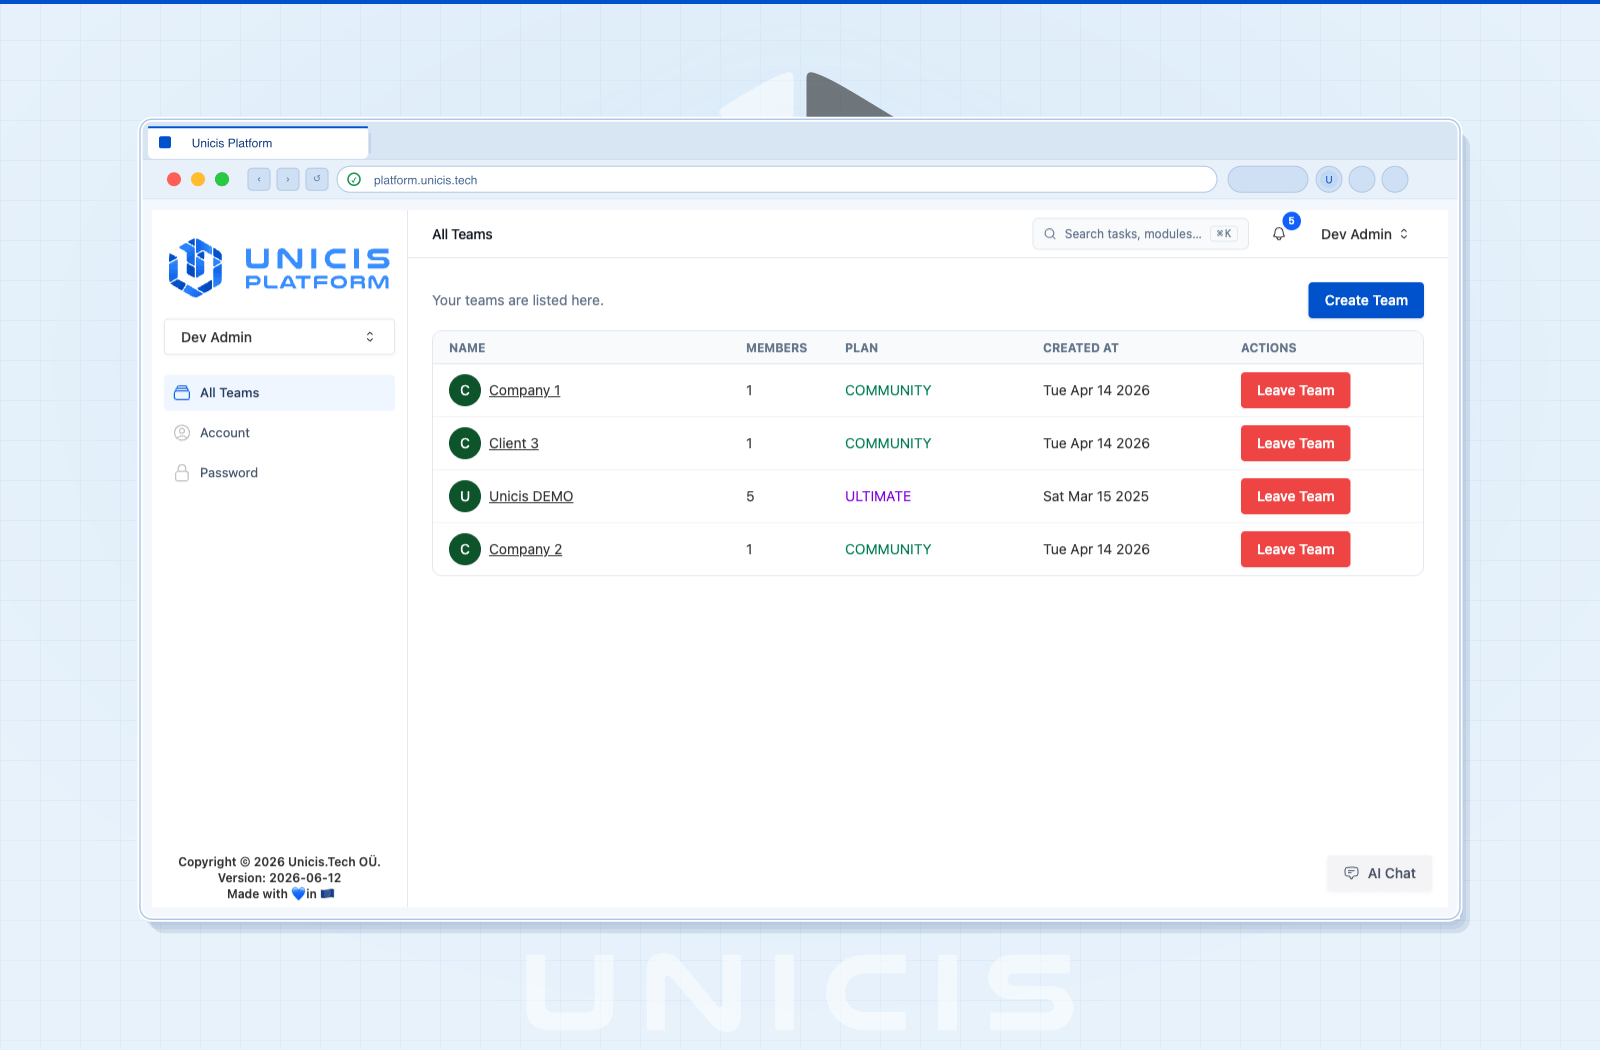Go to All Teams in the sidebar

tap(279, 393)
